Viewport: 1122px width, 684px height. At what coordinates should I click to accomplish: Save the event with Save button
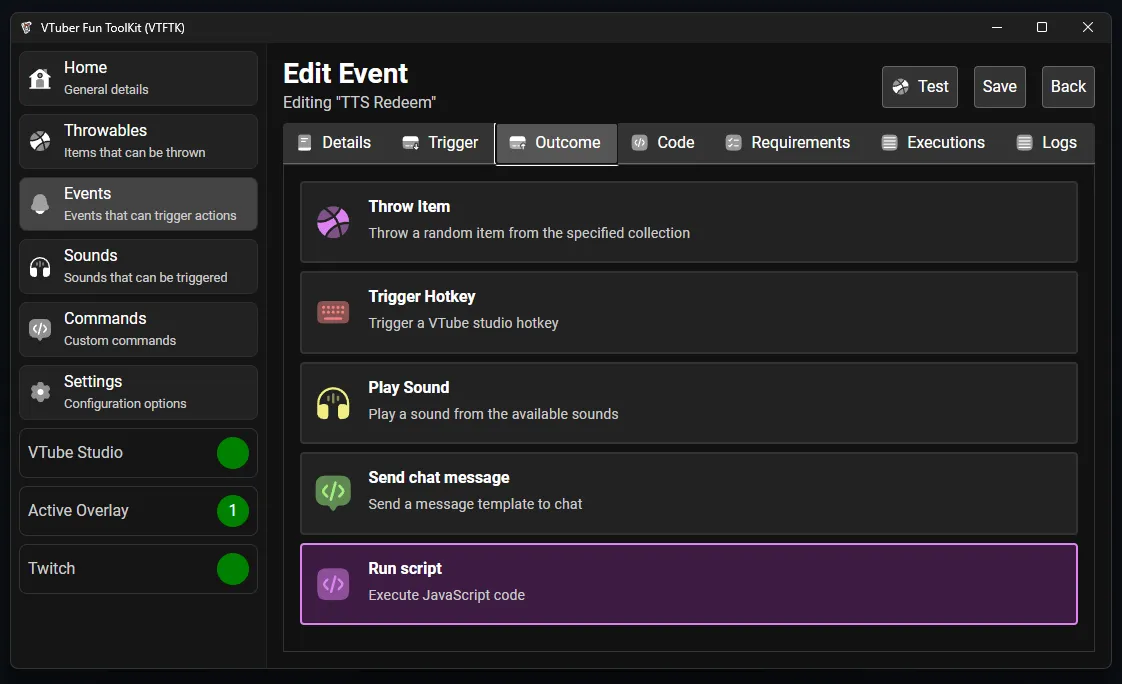pos(999,87)
